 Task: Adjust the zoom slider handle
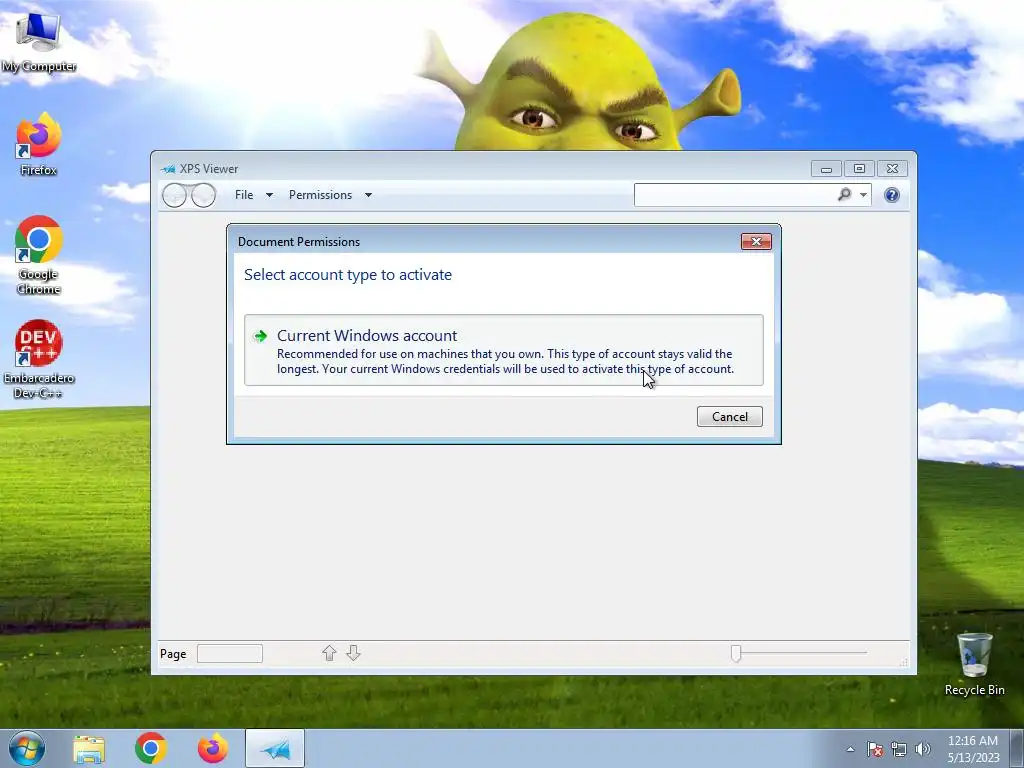736,653
